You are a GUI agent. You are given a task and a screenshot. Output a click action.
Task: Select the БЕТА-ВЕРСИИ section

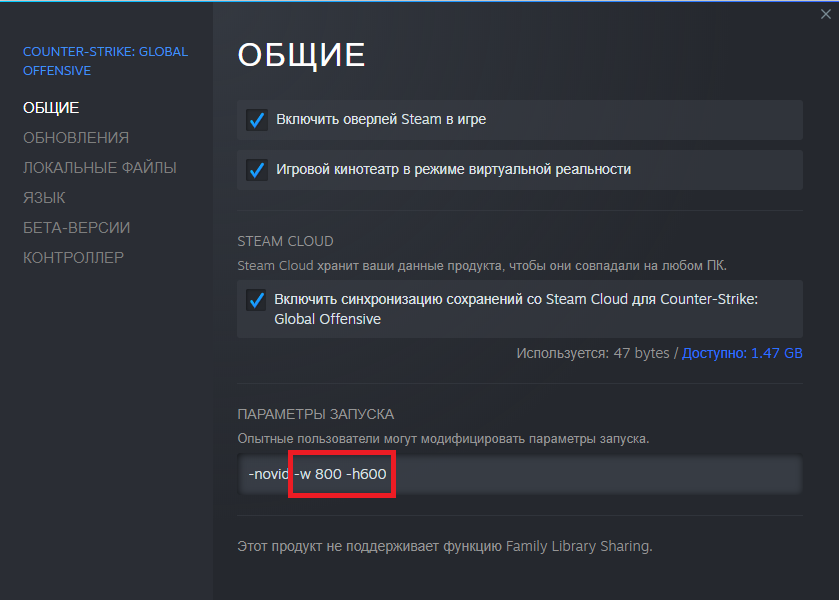pos(77,228)
